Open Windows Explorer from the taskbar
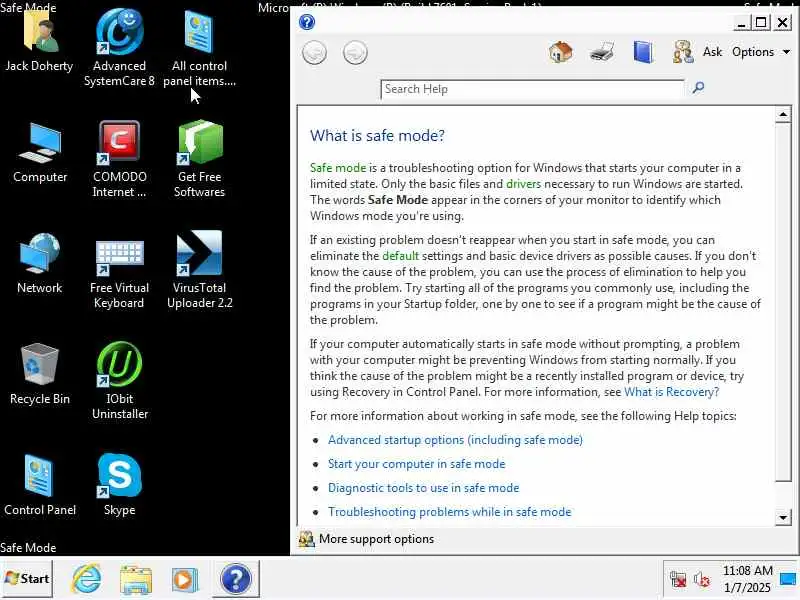 tap(136, 580)
